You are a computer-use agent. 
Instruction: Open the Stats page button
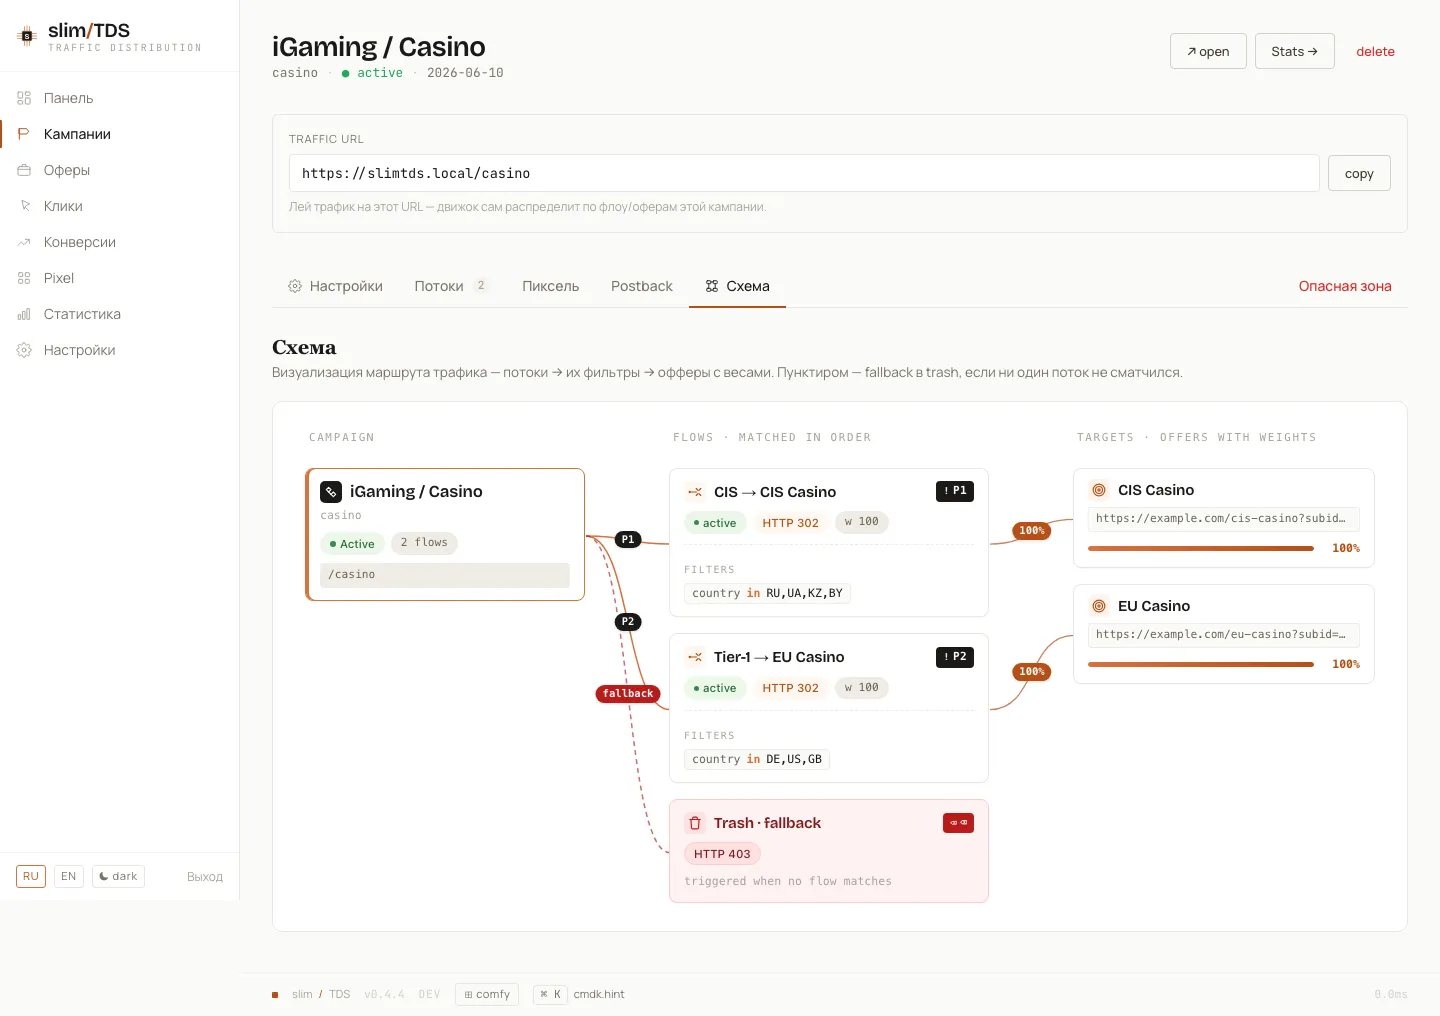click(x=1294, y=51)
